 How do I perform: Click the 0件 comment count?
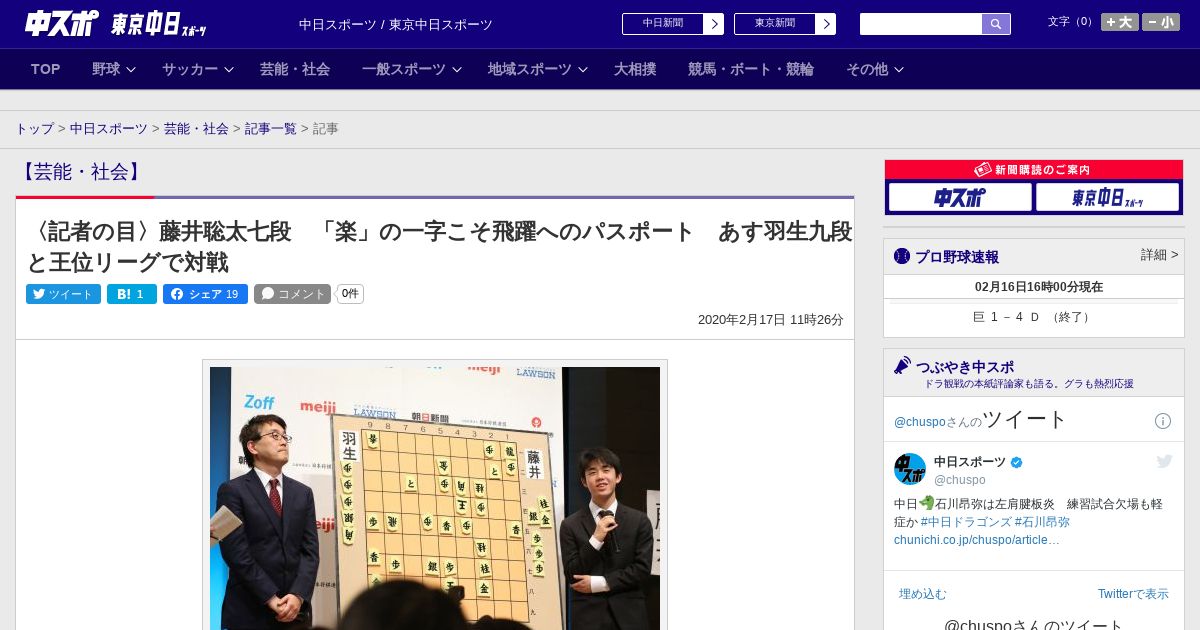pyautogui.click(x=350, y=294)
